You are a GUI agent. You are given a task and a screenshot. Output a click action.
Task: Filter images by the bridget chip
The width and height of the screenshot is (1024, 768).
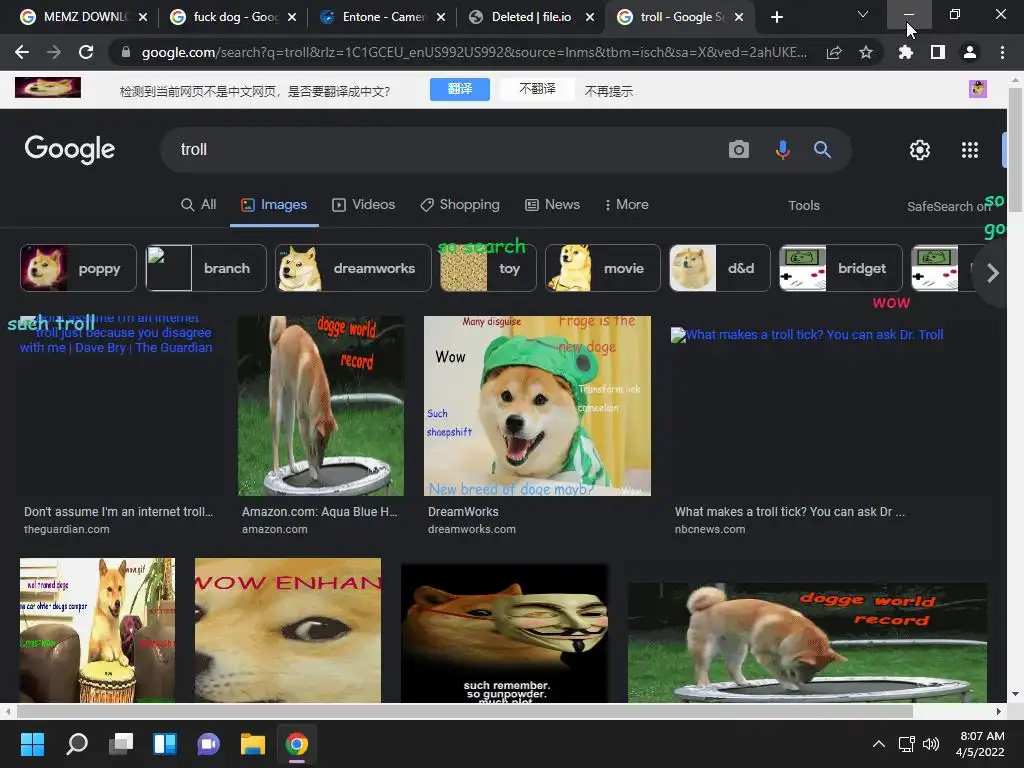click(x=840, y=268)
